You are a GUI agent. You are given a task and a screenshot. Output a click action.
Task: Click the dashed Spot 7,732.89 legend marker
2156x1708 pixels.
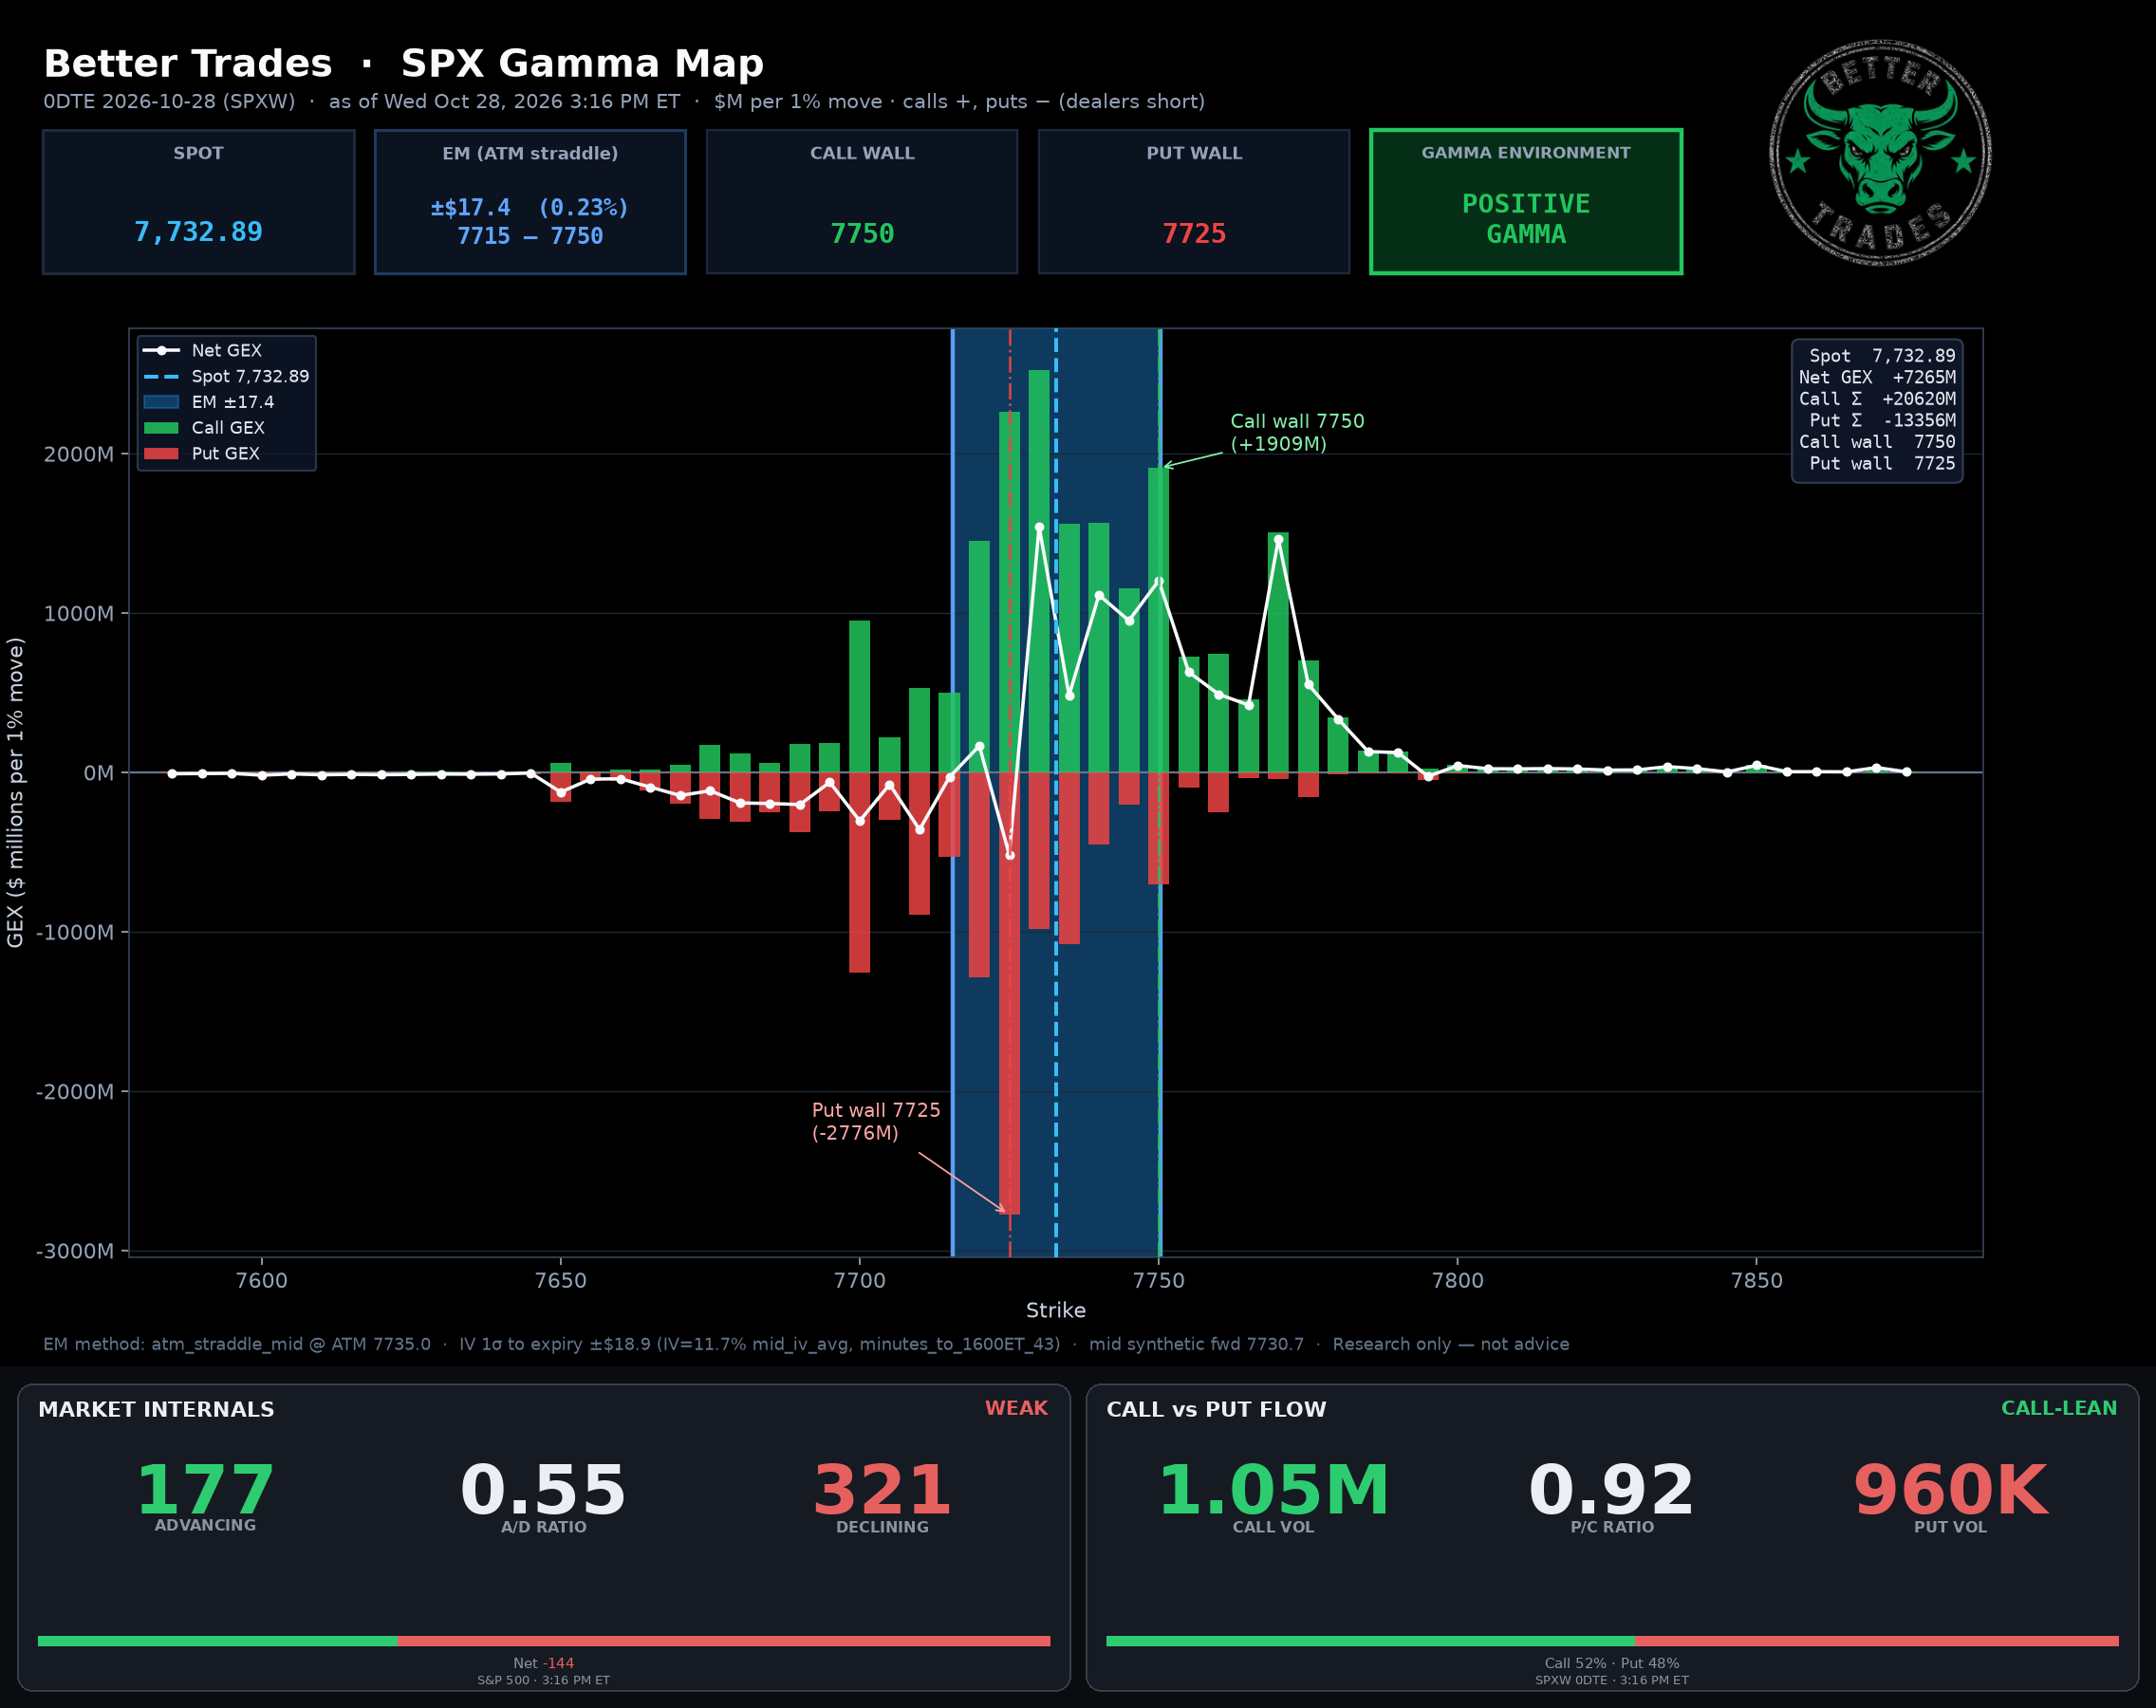tap(161, 377)
